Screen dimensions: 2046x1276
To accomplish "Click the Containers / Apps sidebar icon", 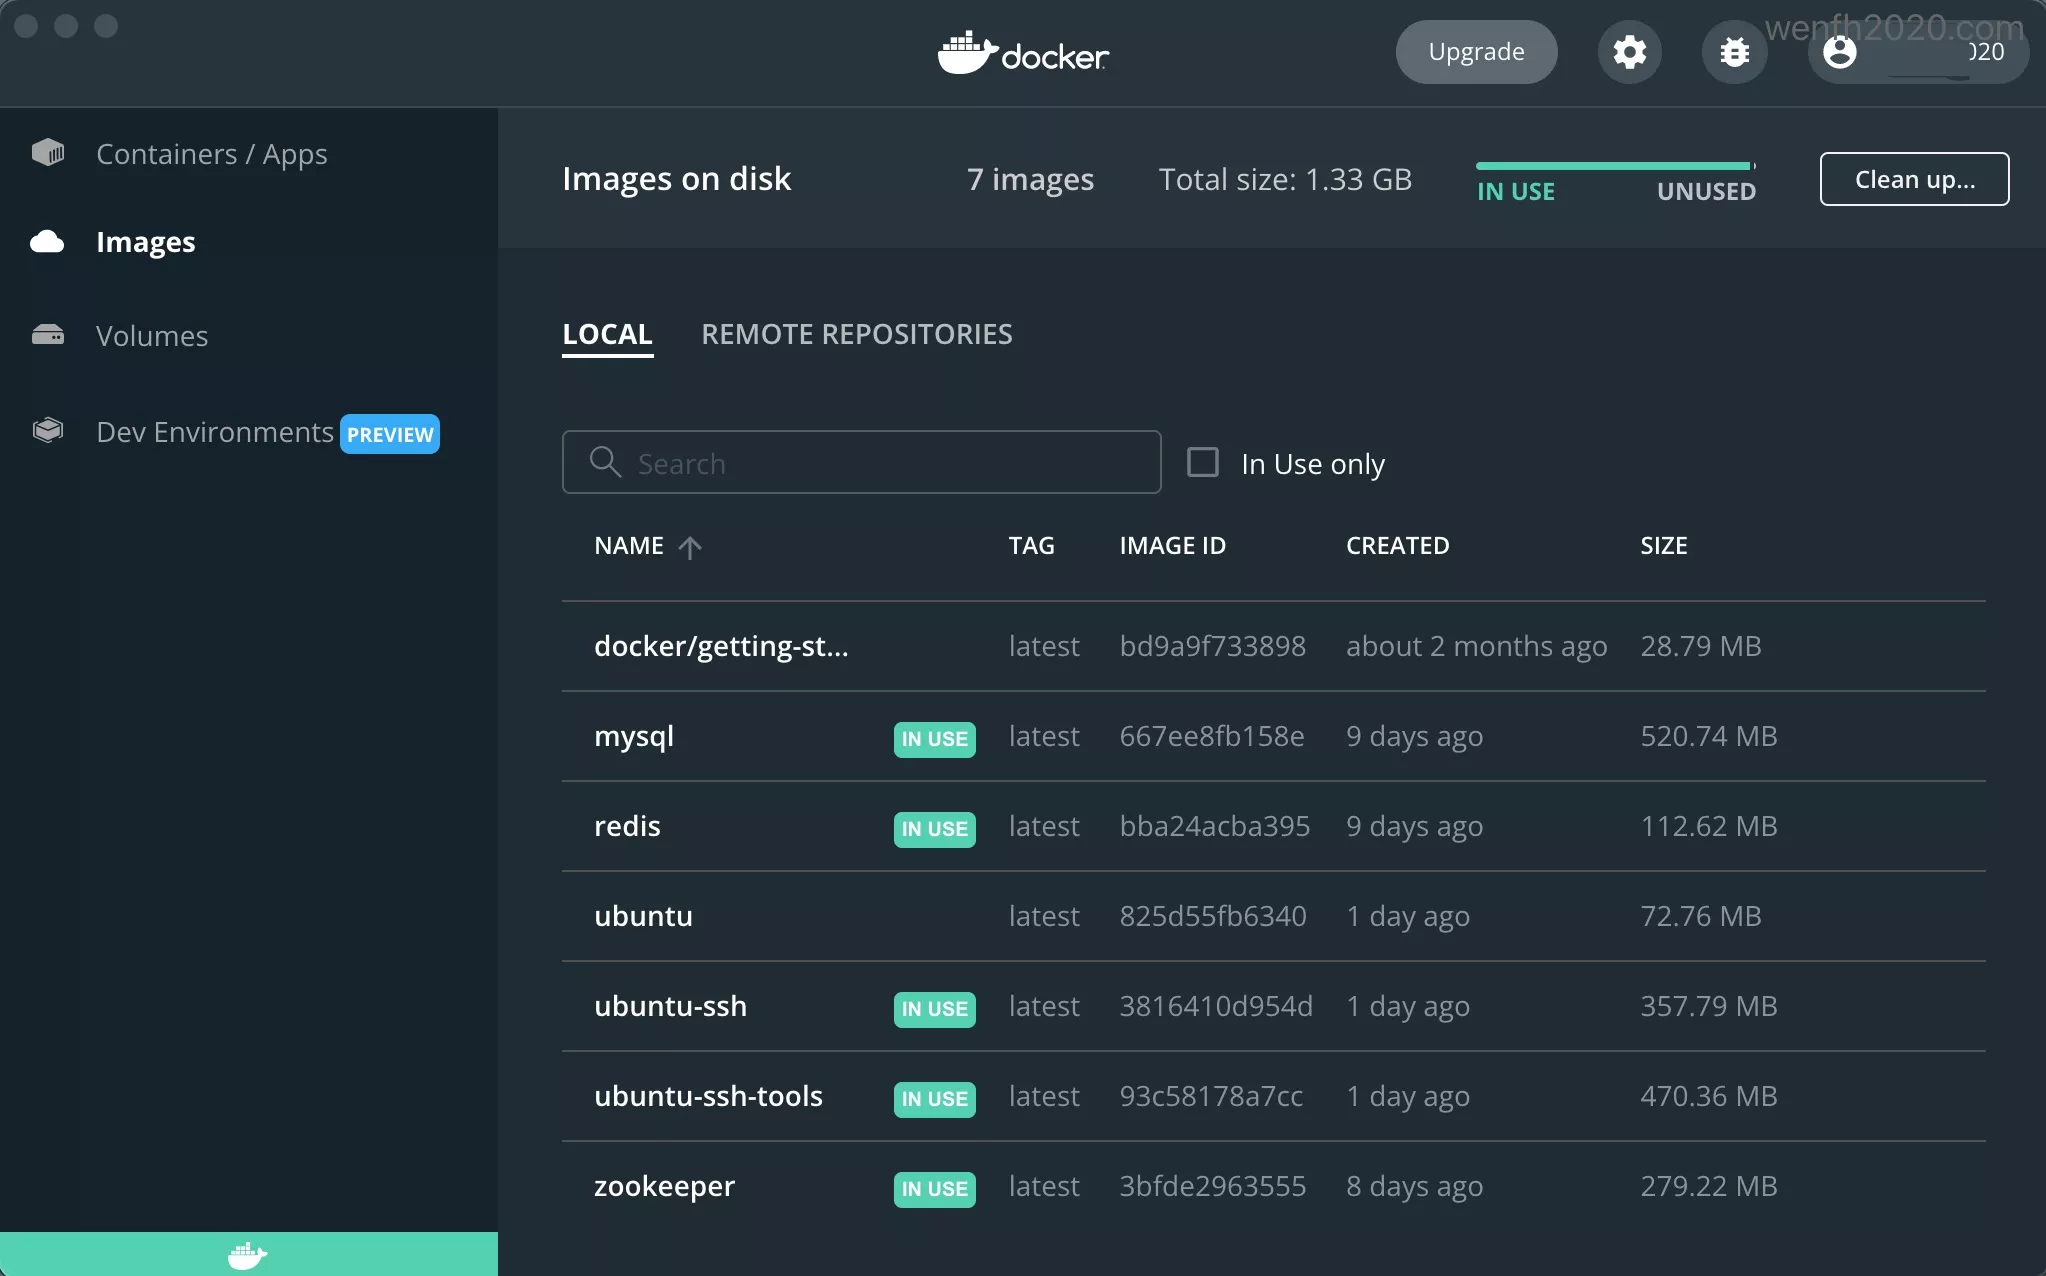I will [x=48, y=153].
